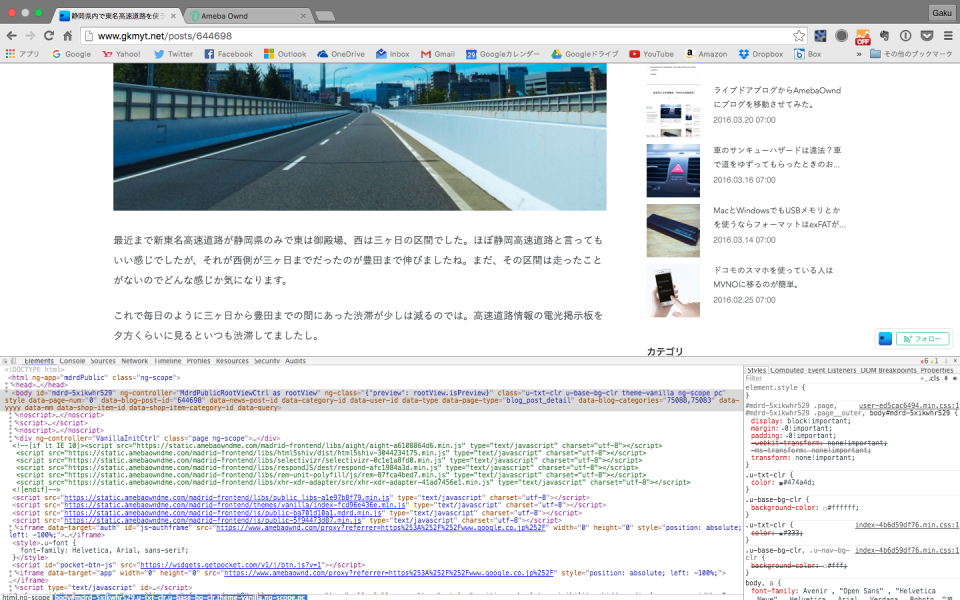Image resolution: width=960 pixels, height=600 pixels.
Task: Open the Livedoor to AmebaOwnd article link
Action: [777, 97]
